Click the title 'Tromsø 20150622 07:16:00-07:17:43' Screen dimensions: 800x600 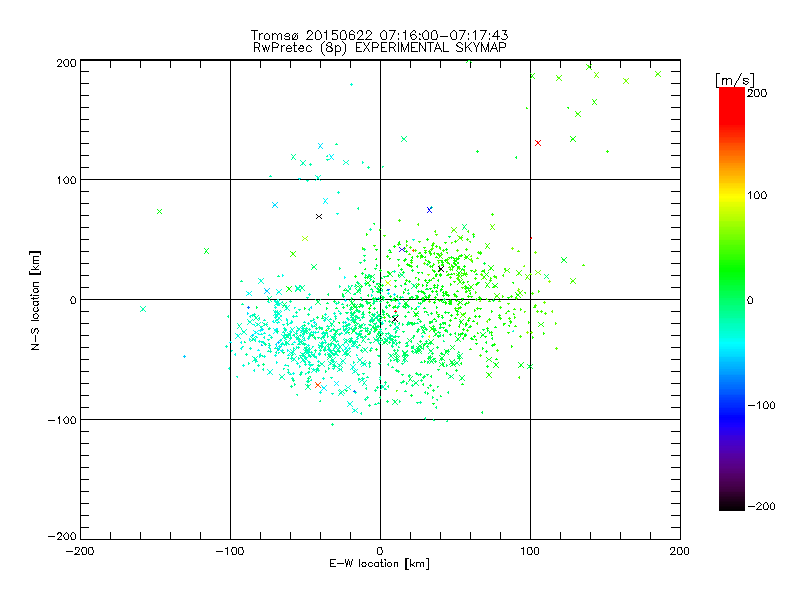point(379,35)
